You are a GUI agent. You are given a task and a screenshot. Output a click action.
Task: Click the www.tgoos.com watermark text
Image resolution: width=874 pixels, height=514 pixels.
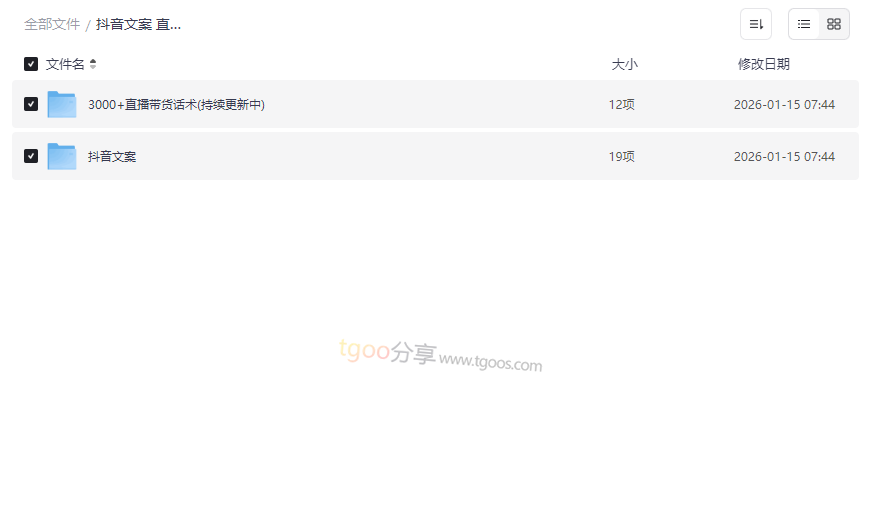[491, 362]
